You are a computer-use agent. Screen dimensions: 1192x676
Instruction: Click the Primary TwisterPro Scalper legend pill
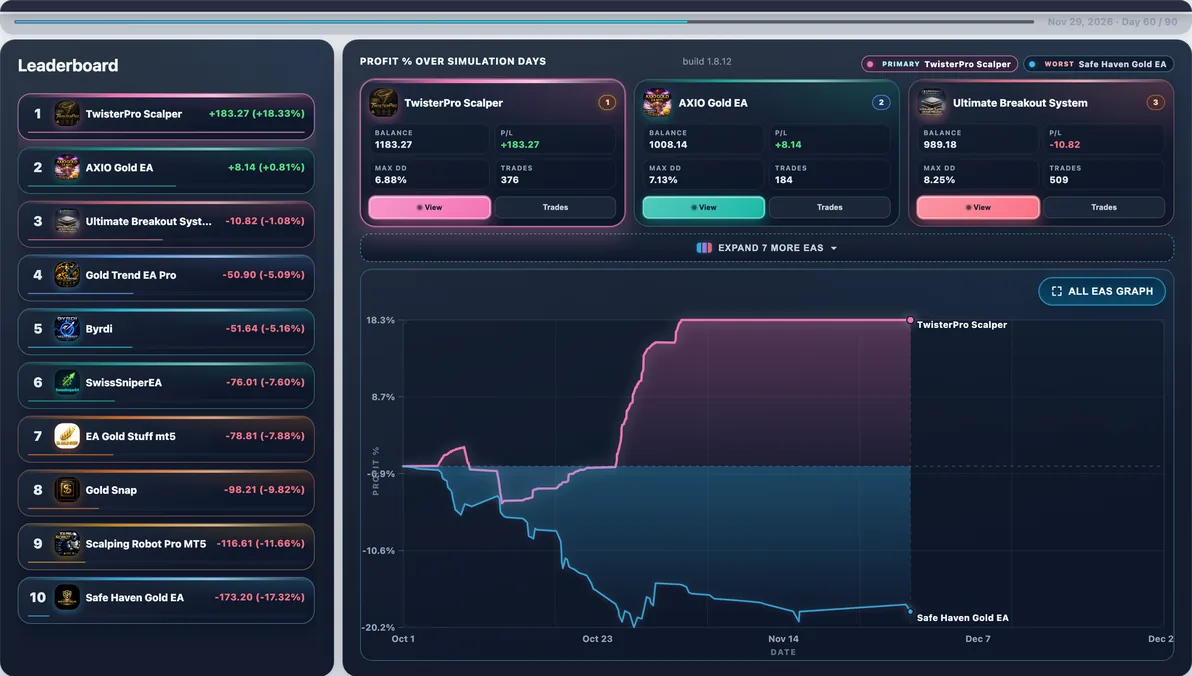[x=940, y=65]
